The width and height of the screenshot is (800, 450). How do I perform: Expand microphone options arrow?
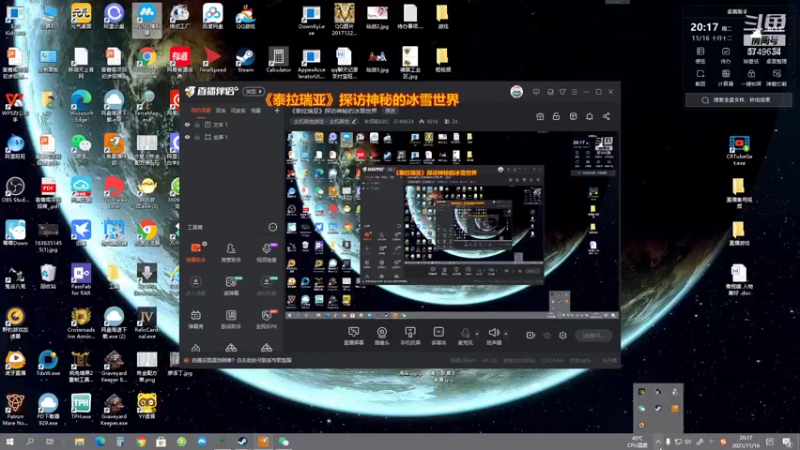(x=477, y=334)
